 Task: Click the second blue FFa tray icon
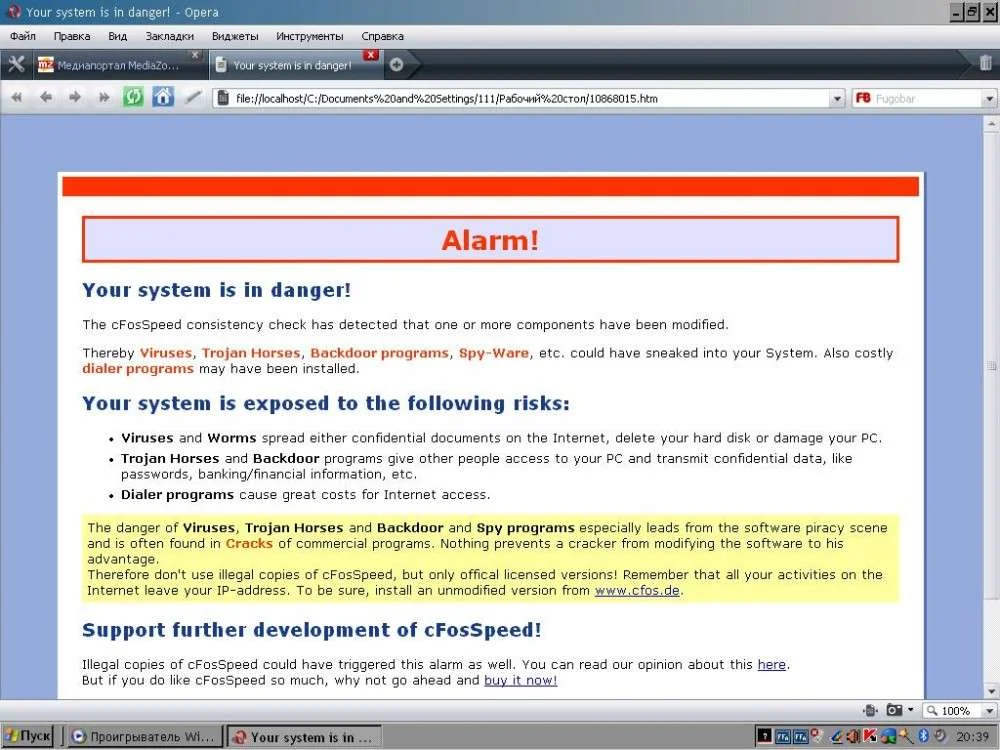tap(800, 737)
